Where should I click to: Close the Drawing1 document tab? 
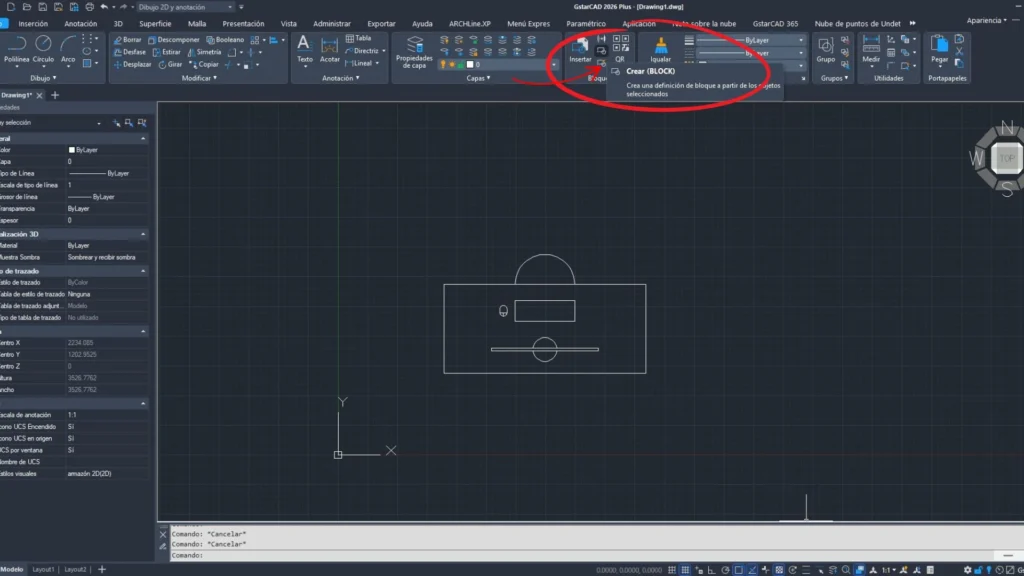click(39, 95)
